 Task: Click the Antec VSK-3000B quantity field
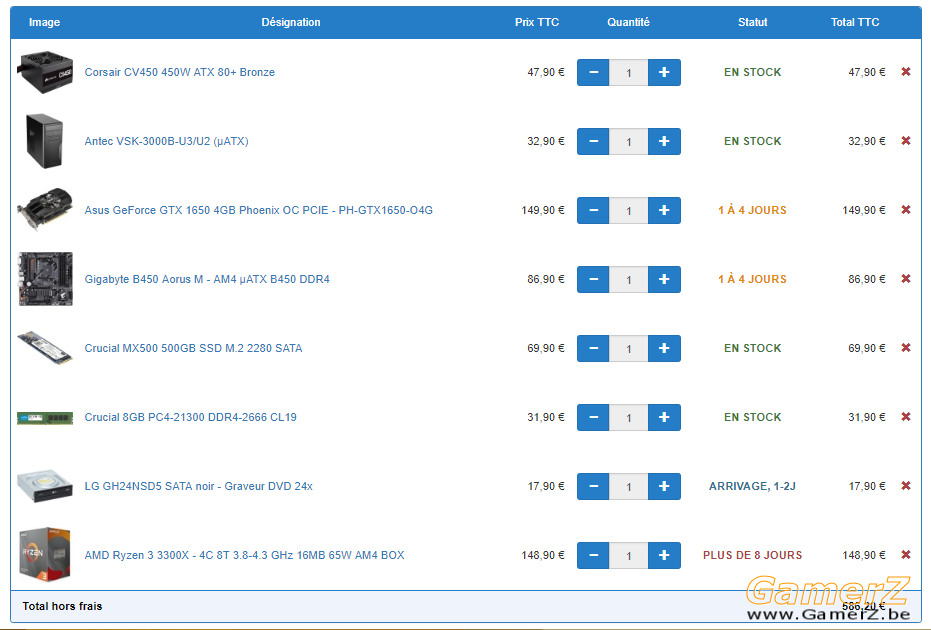click(x=629, y=141)
